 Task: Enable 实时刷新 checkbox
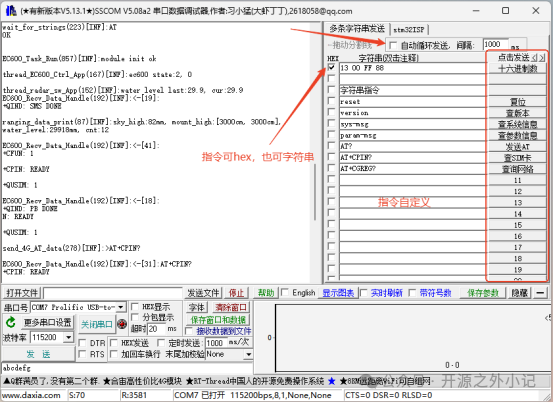coord(363,292)
